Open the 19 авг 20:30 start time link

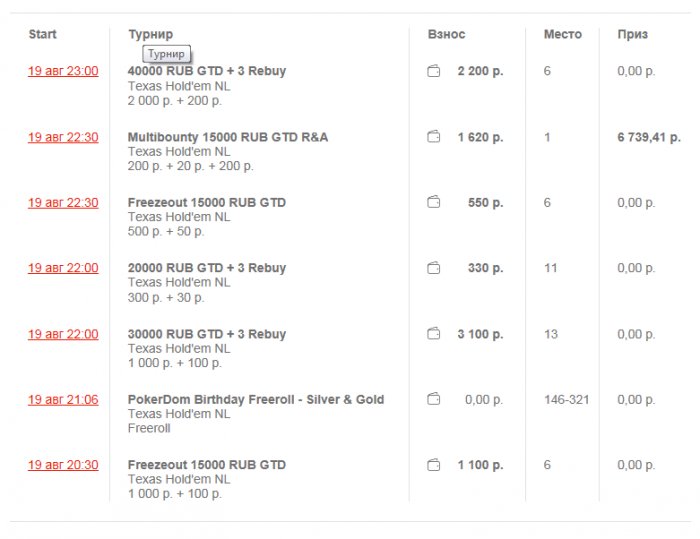63,465
